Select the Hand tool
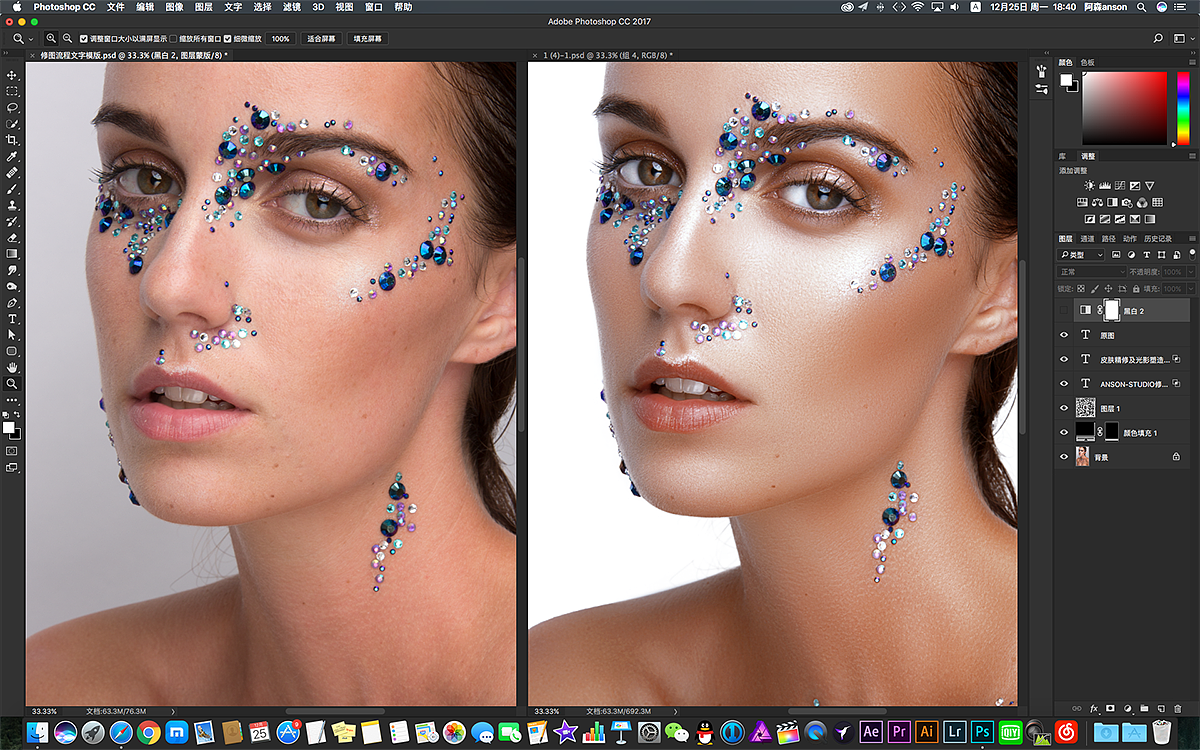Viewport: 1200px width, 750px height. click(12, 367)
